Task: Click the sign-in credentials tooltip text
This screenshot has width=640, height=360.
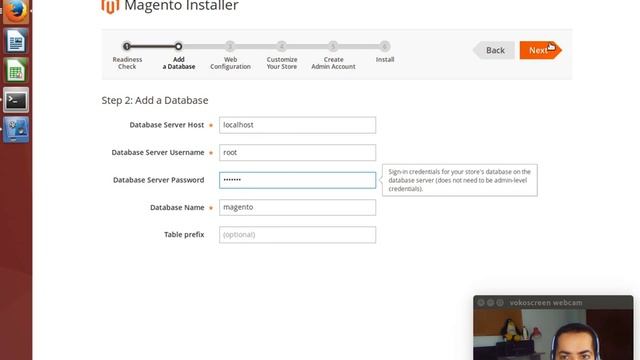Action: 460,180
